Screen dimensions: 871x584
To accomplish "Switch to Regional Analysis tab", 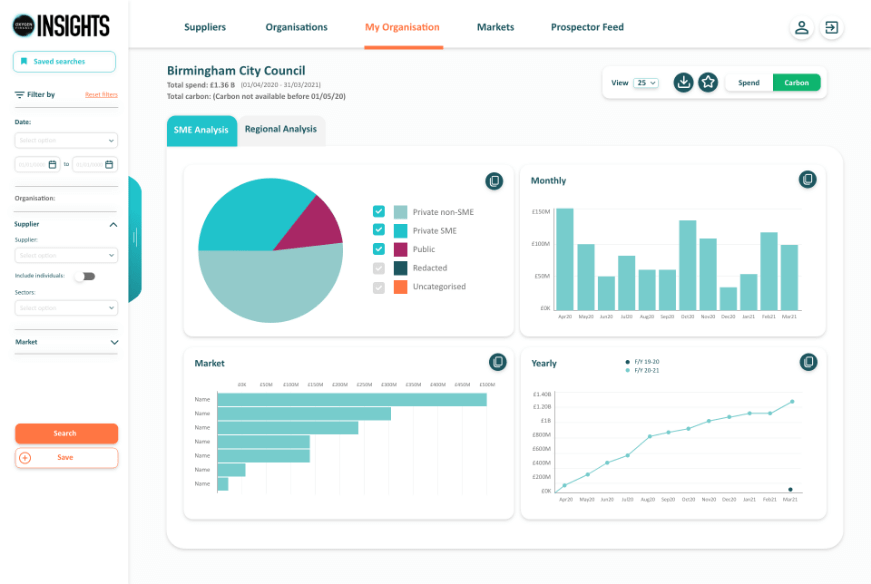I will coord(281,129).
